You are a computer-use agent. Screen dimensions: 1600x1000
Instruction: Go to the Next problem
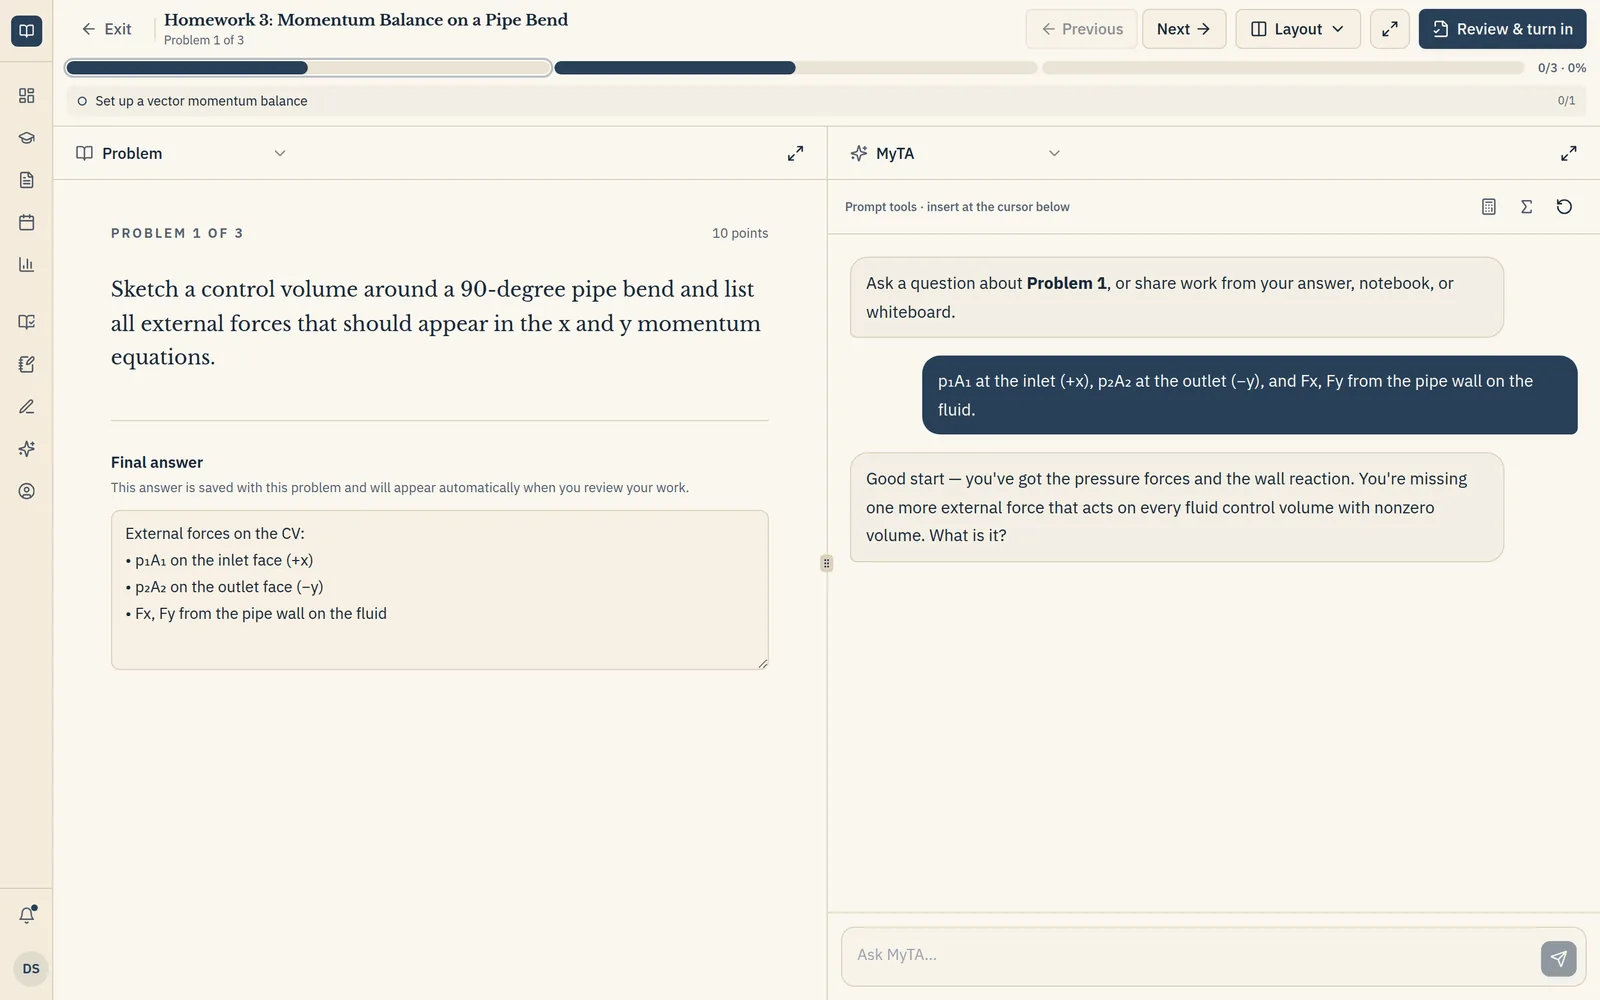pos(1184,29)
